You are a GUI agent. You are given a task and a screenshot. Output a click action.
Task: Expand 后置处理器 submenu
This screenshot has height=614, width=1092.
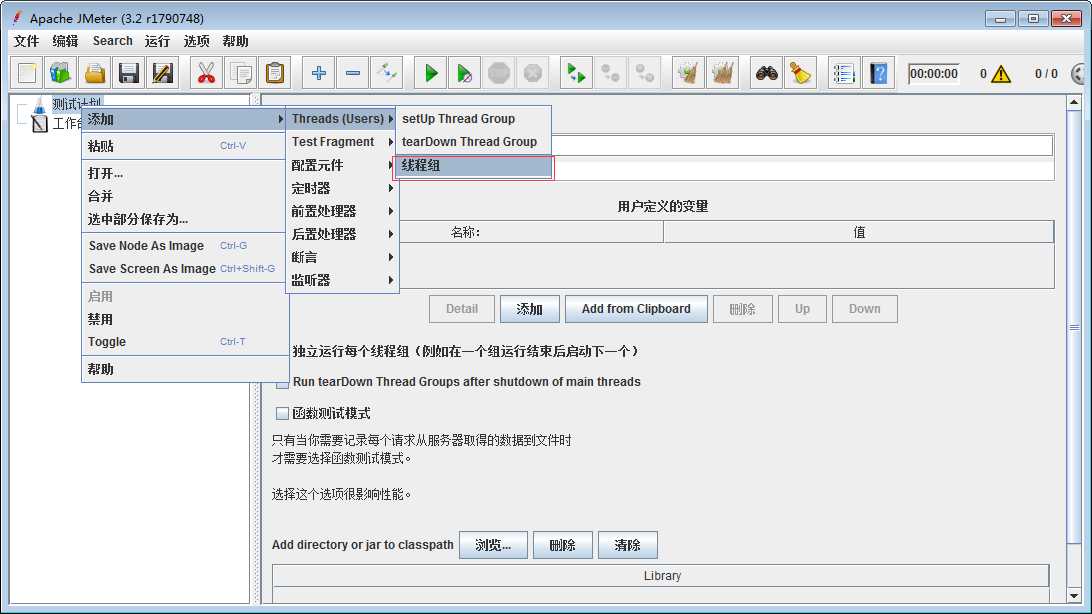pos(341,234)
